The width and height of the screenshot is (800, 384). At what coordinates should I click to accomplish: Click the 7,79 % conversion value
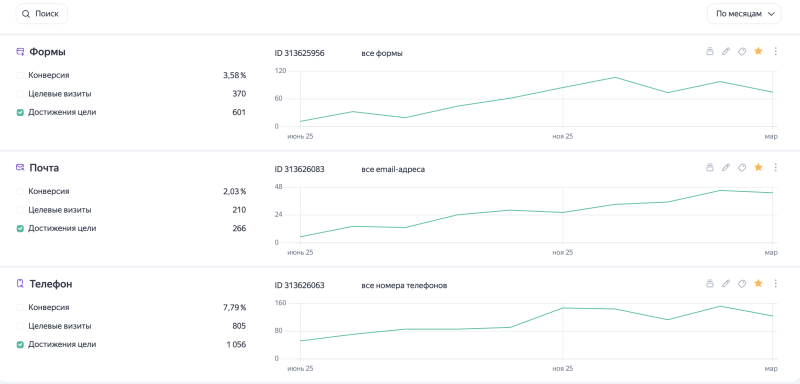click(234, 308)
